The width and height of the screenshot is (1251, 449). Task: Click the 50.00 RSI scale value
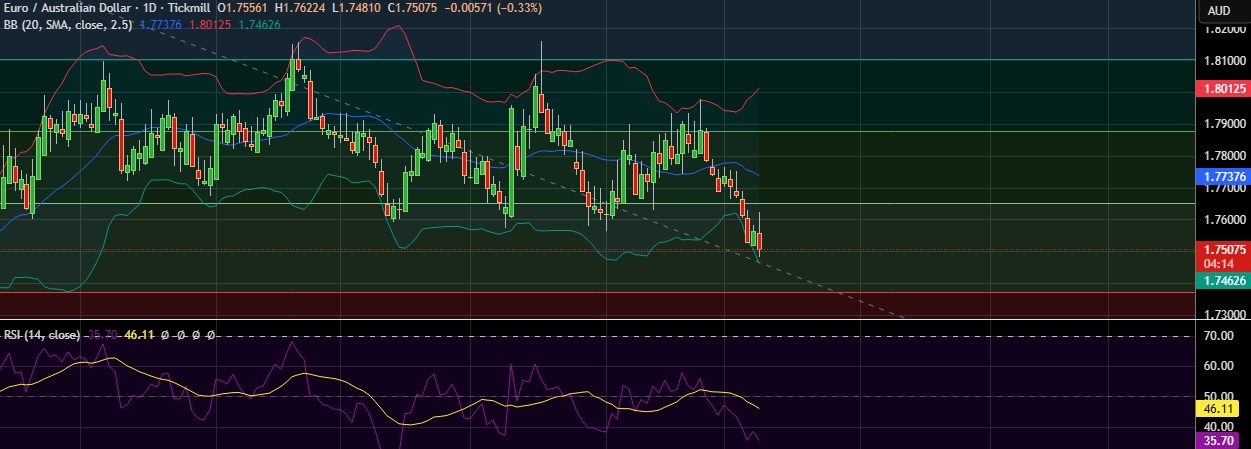(1217, 396)
